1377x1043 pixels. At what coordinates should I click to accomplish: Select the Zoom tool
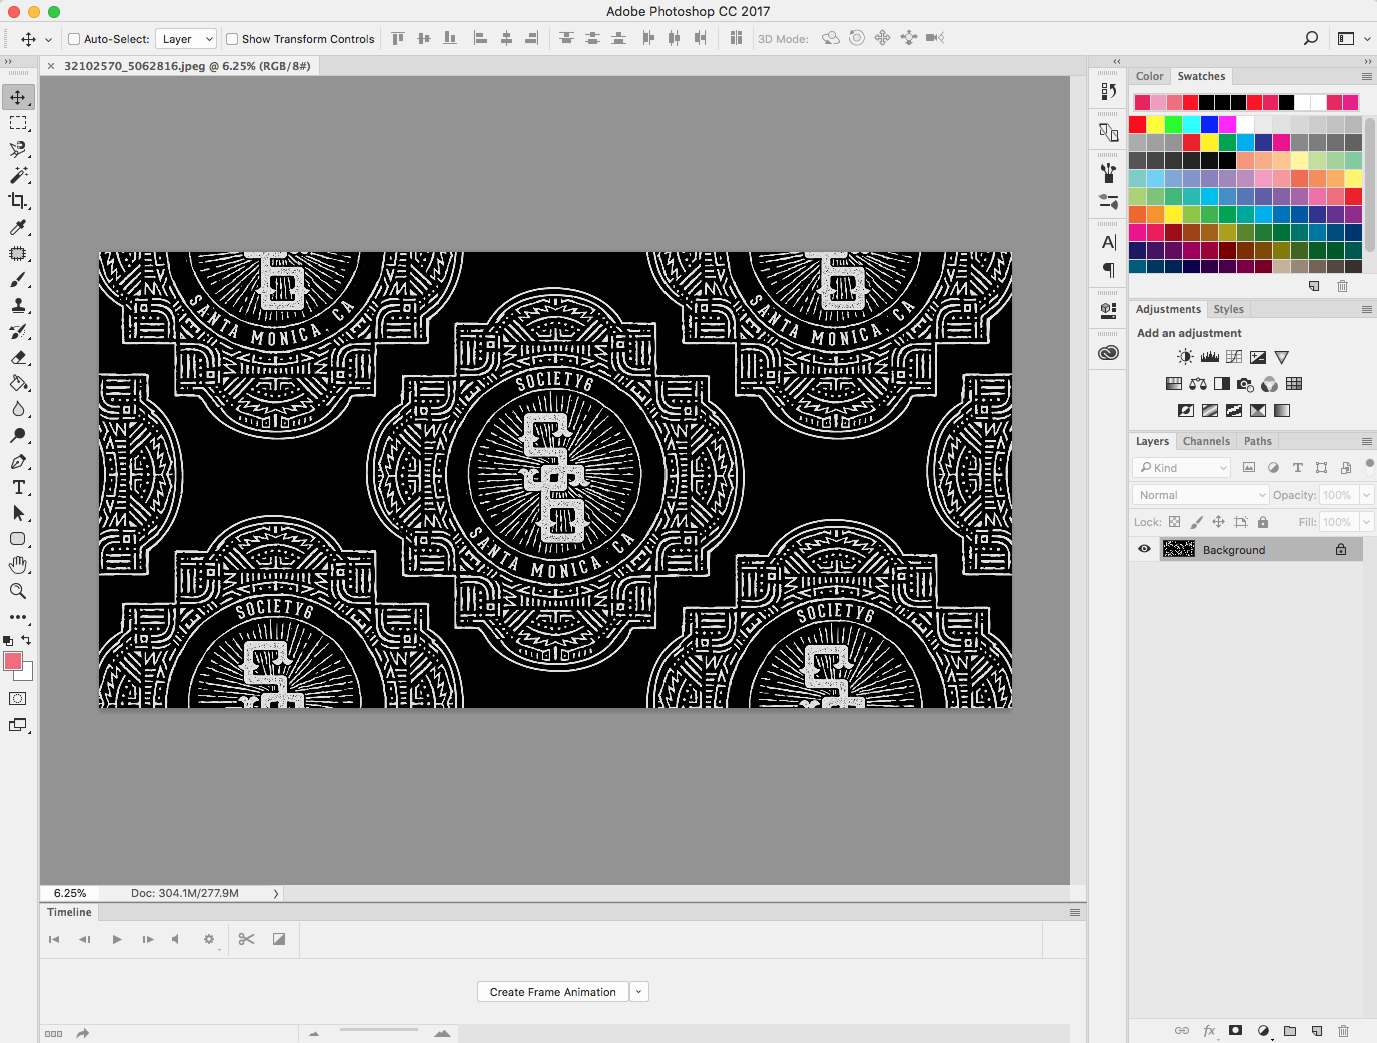(x=18, y=591)
